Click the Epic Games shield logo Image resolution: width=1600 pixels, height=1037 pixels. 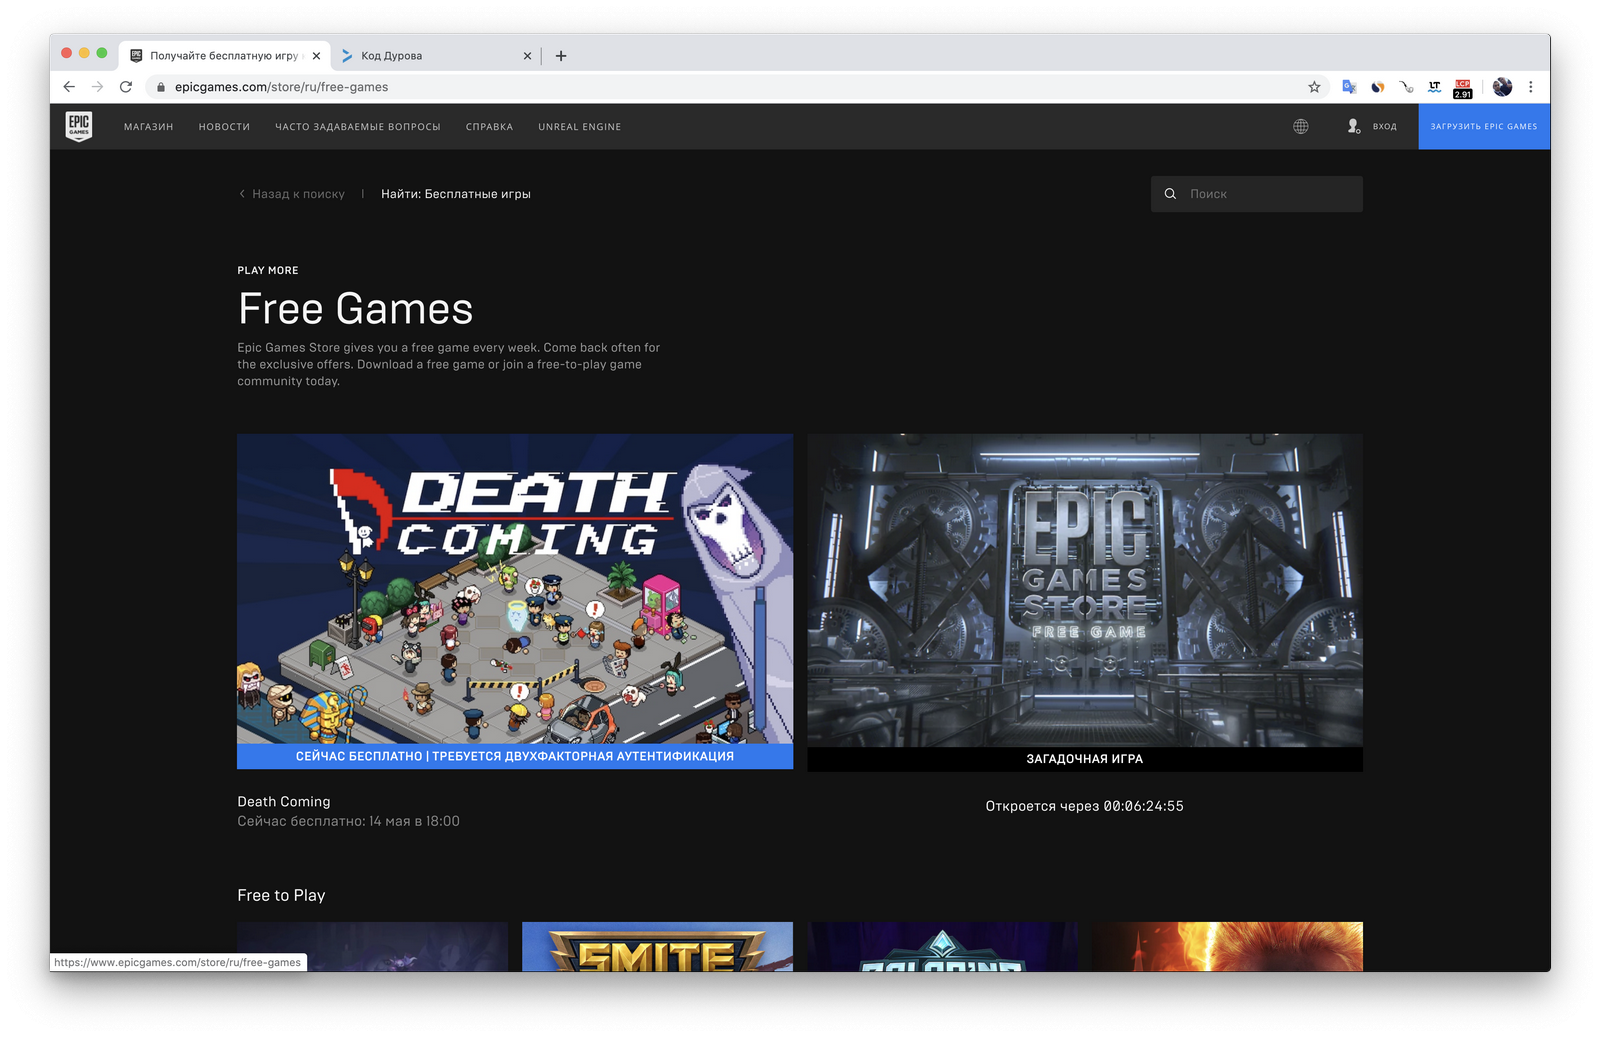click(x=79, y=126)
